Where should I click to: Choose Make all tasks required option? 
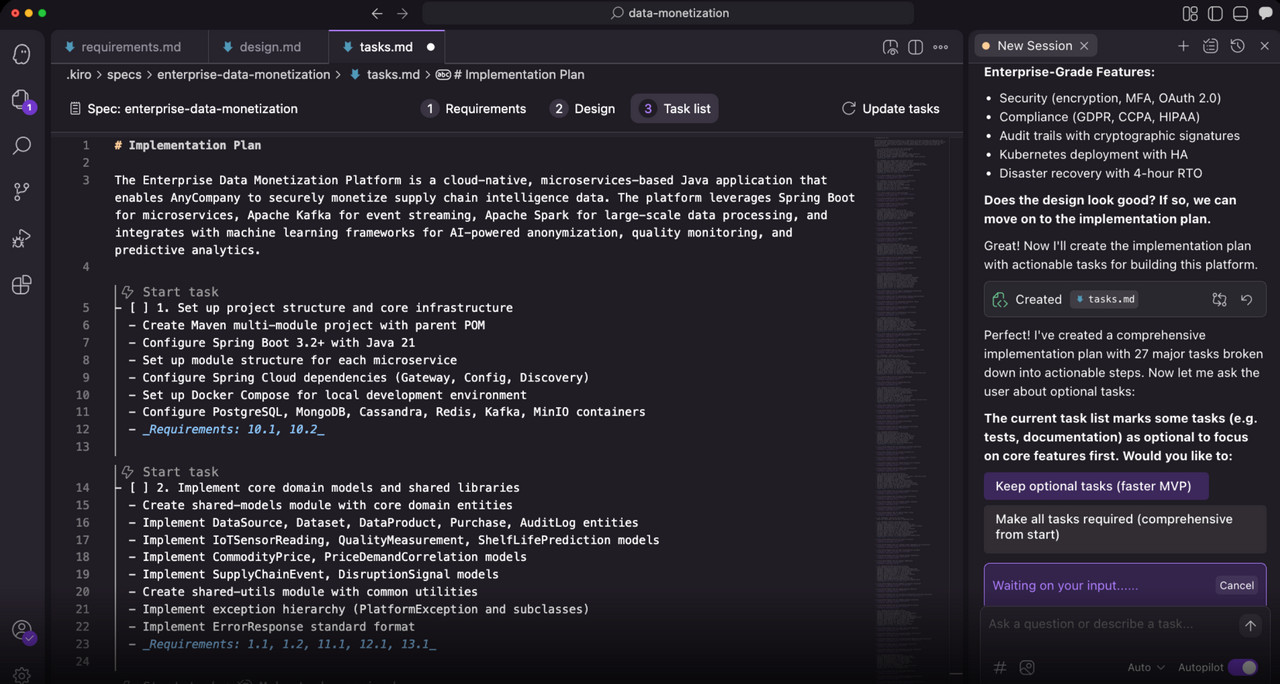click(x=1125, y=527)
